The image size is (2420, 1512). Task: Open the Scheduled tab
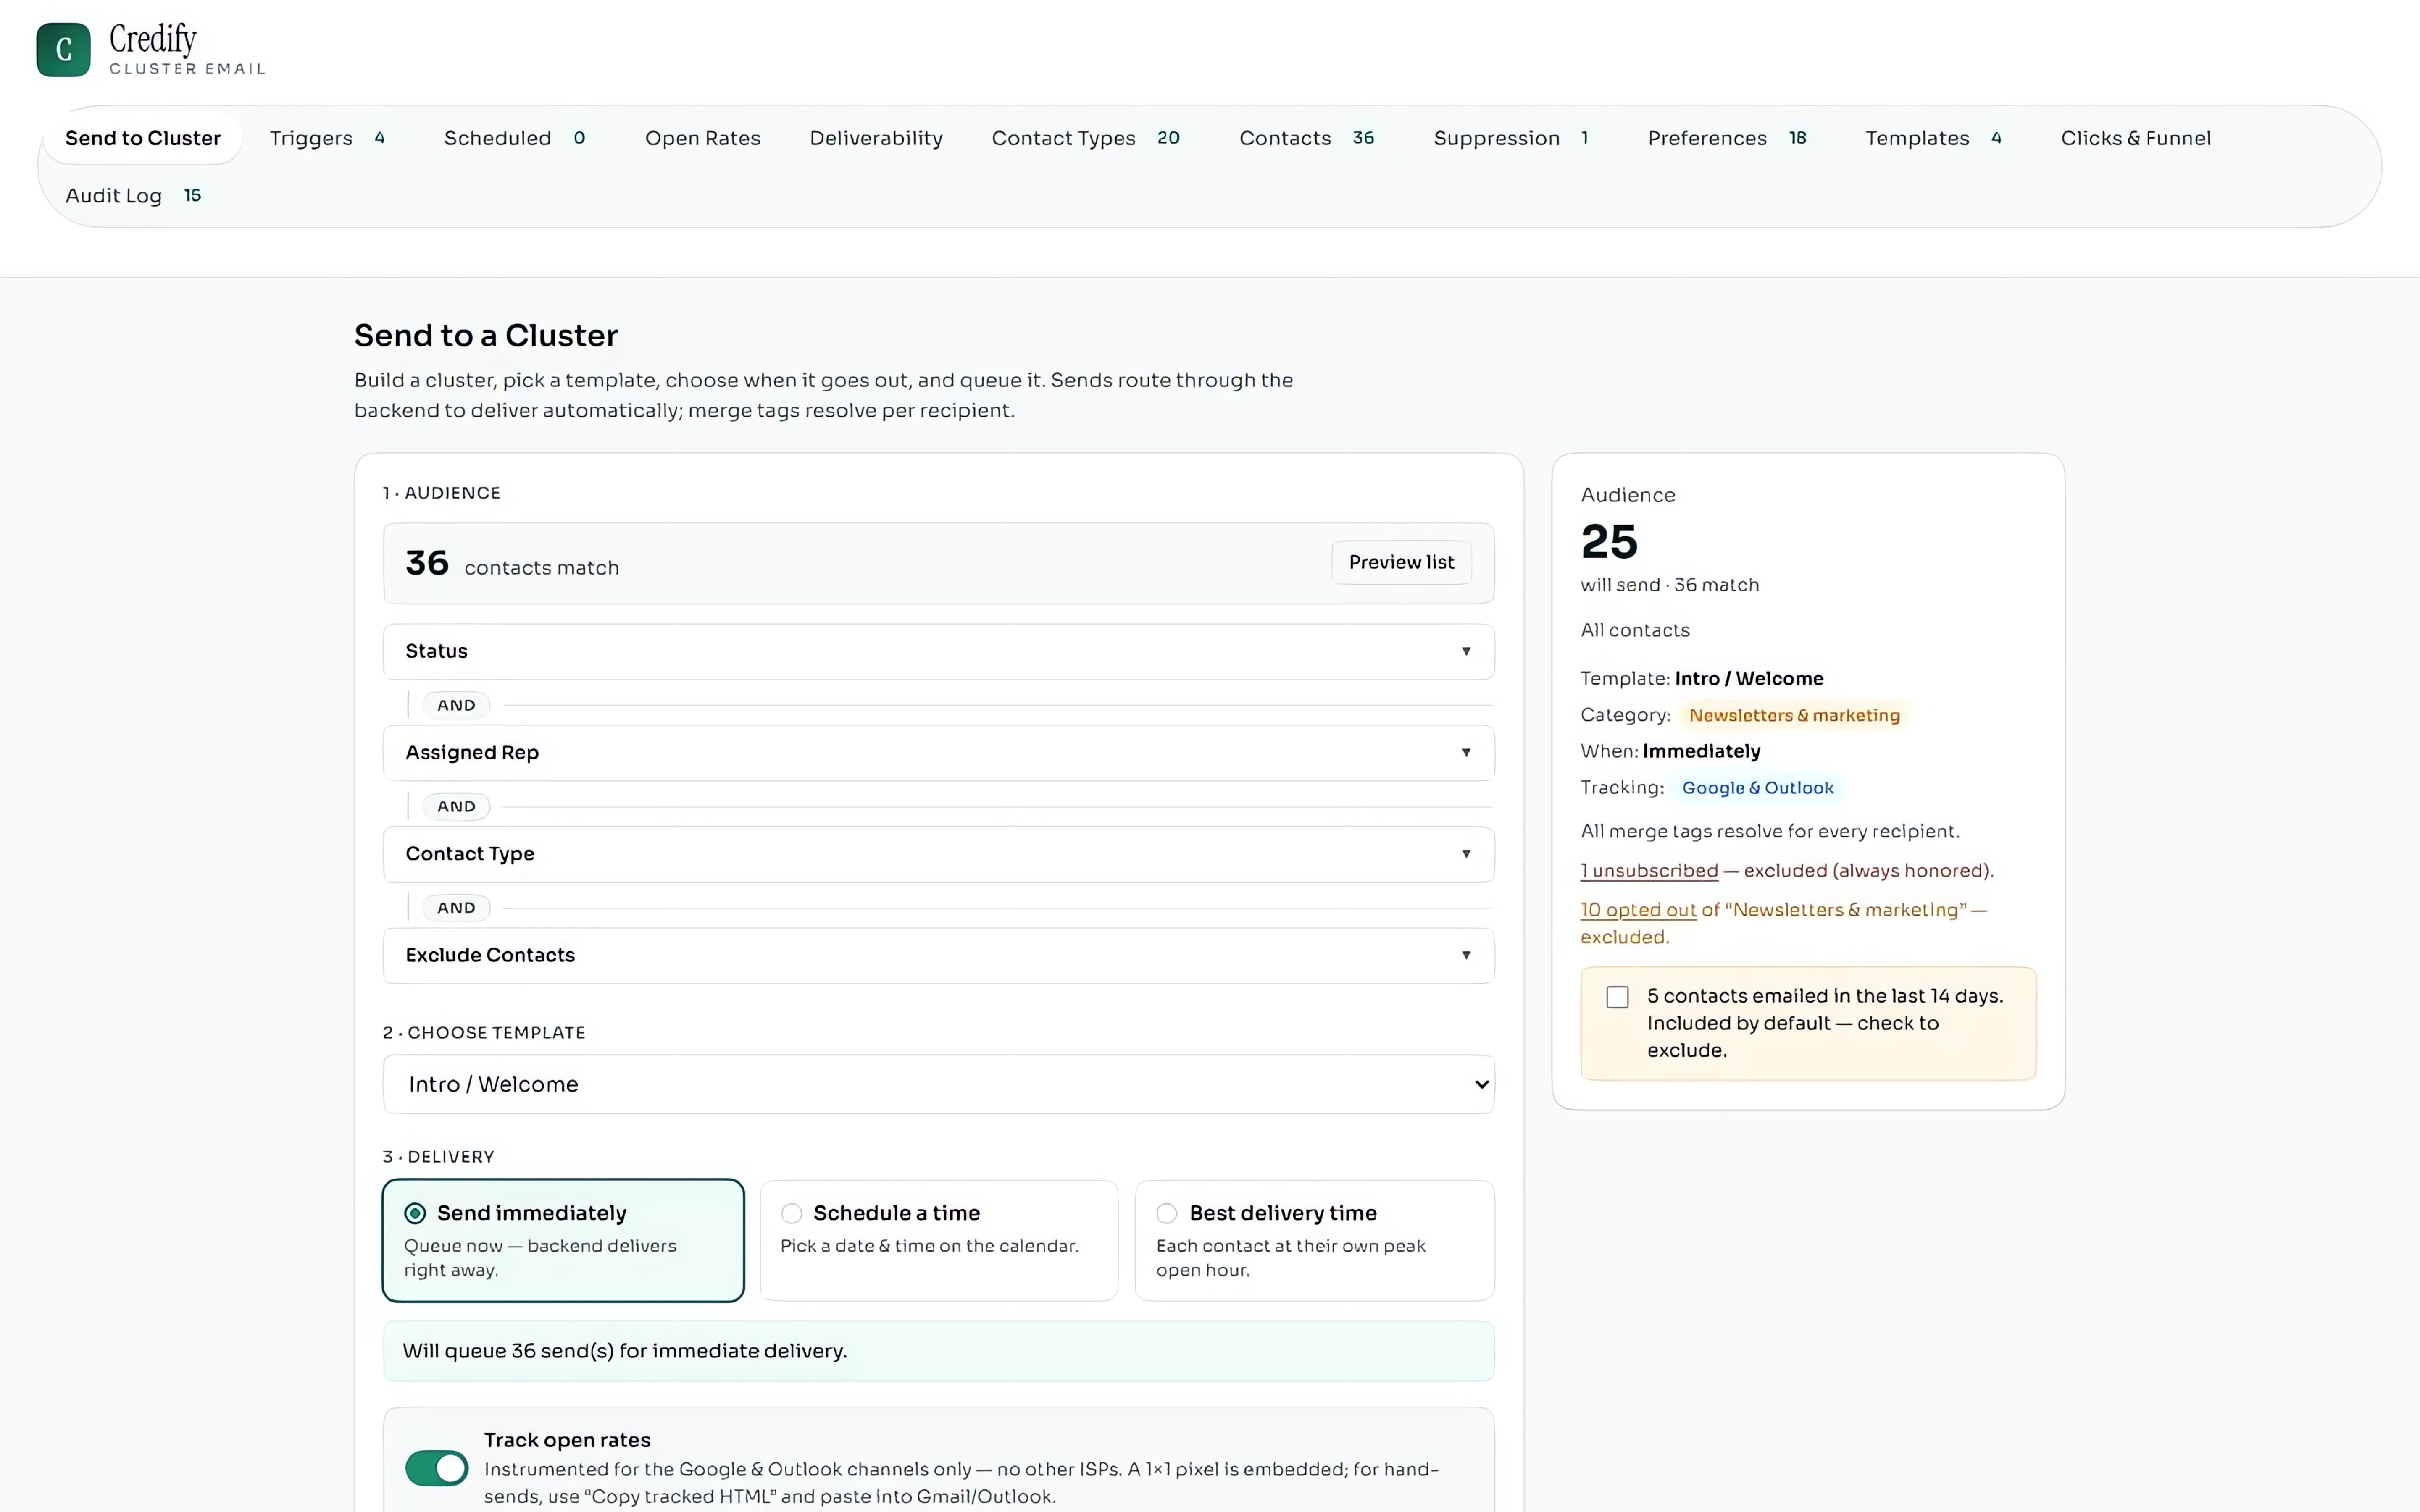click(x=515, y=138)
